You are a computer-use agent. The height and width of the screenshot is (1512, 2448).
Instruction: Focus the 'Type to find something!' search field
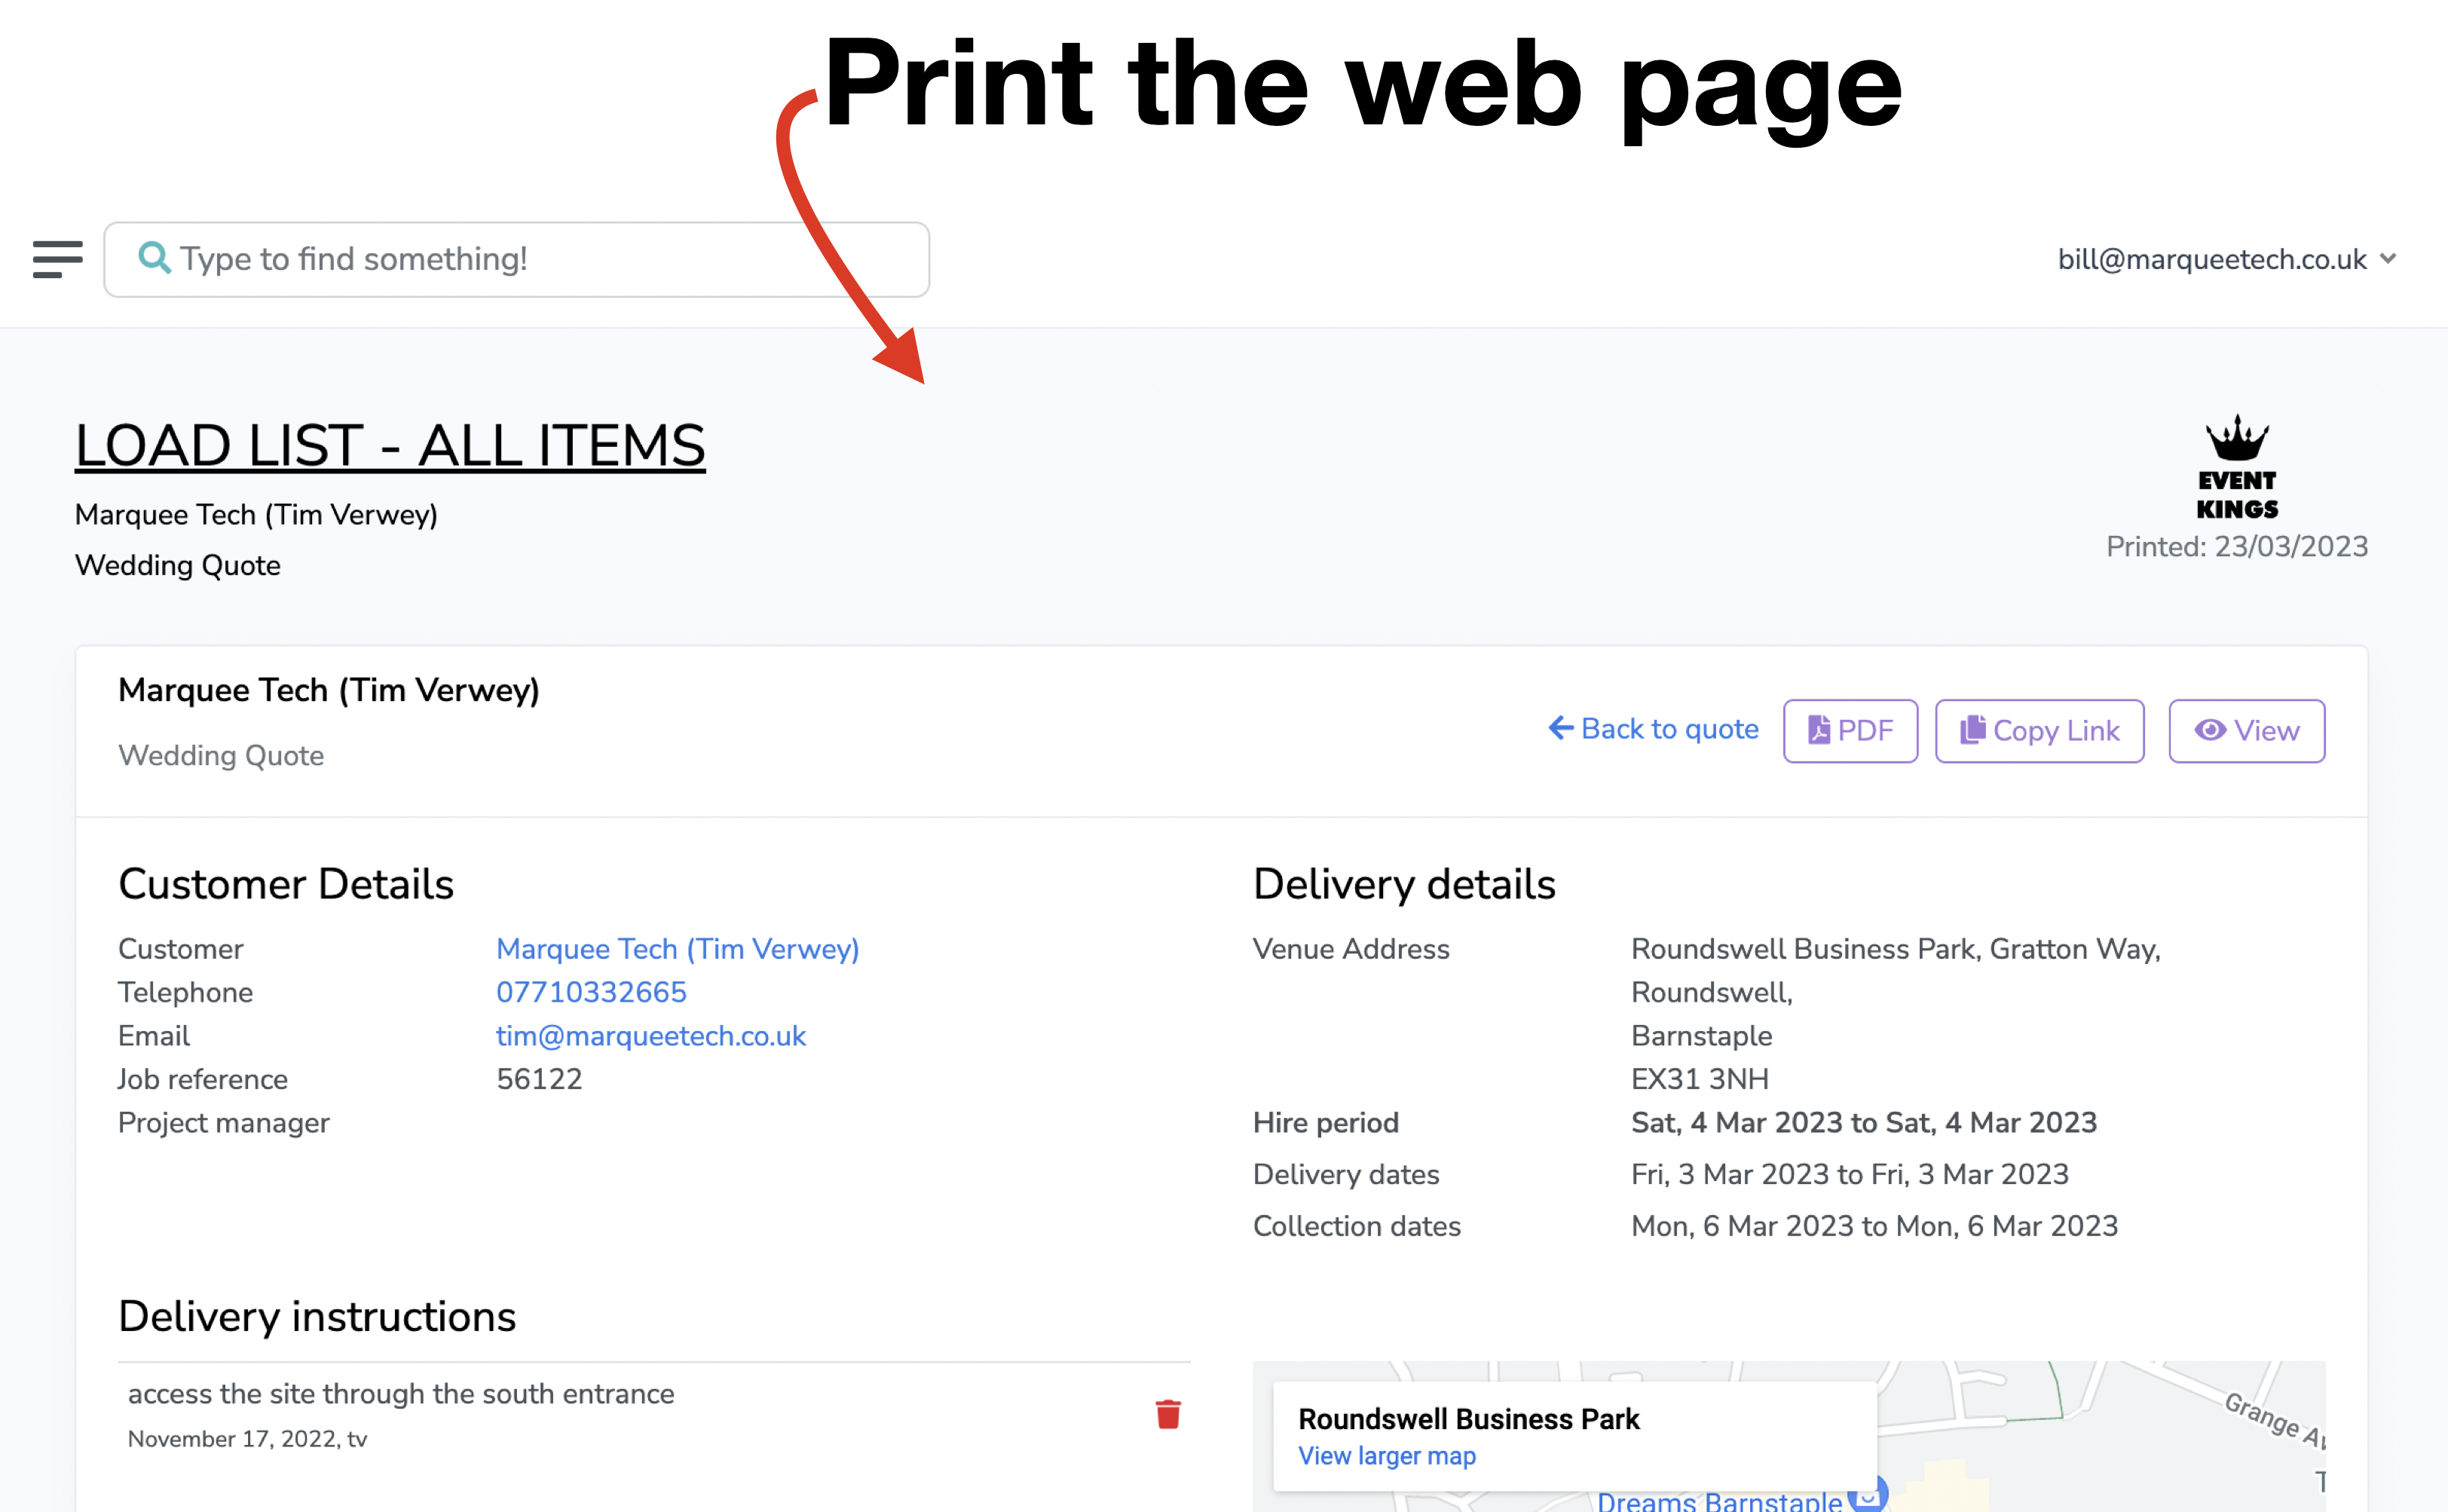[x=516, y=259]
